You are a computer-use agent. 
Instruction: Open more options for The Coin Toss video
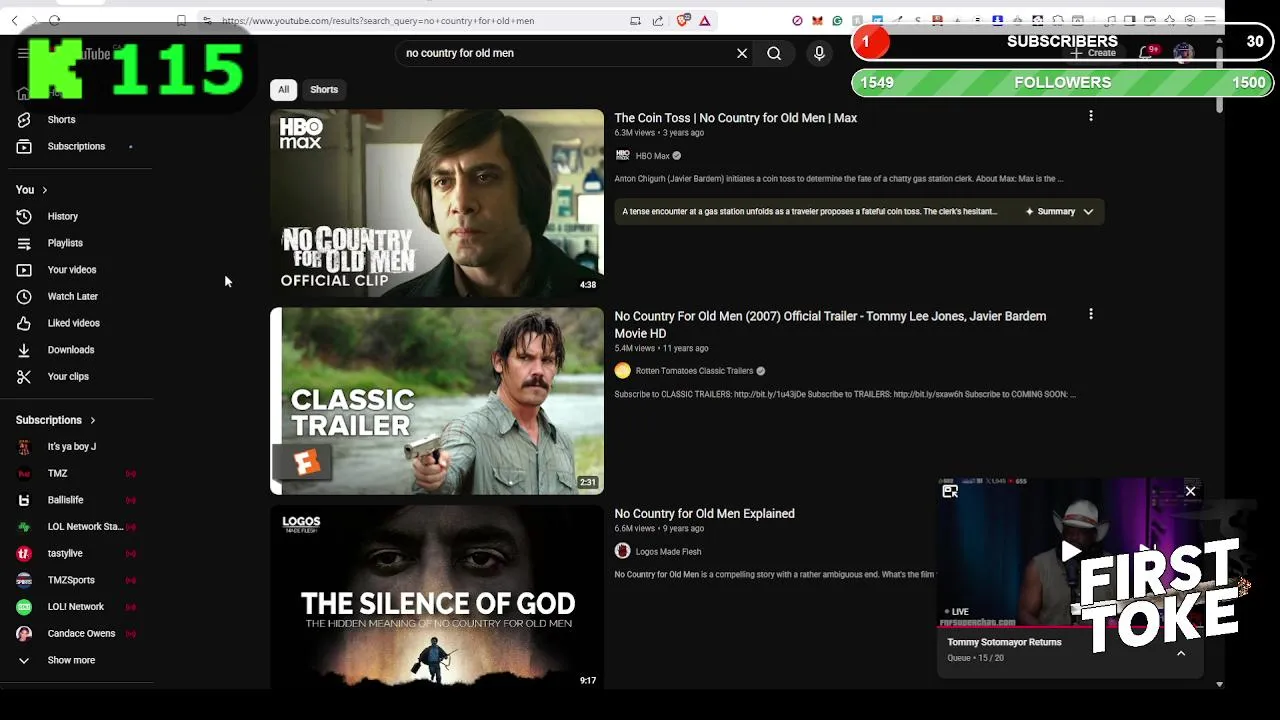(x=1090, y=116)
